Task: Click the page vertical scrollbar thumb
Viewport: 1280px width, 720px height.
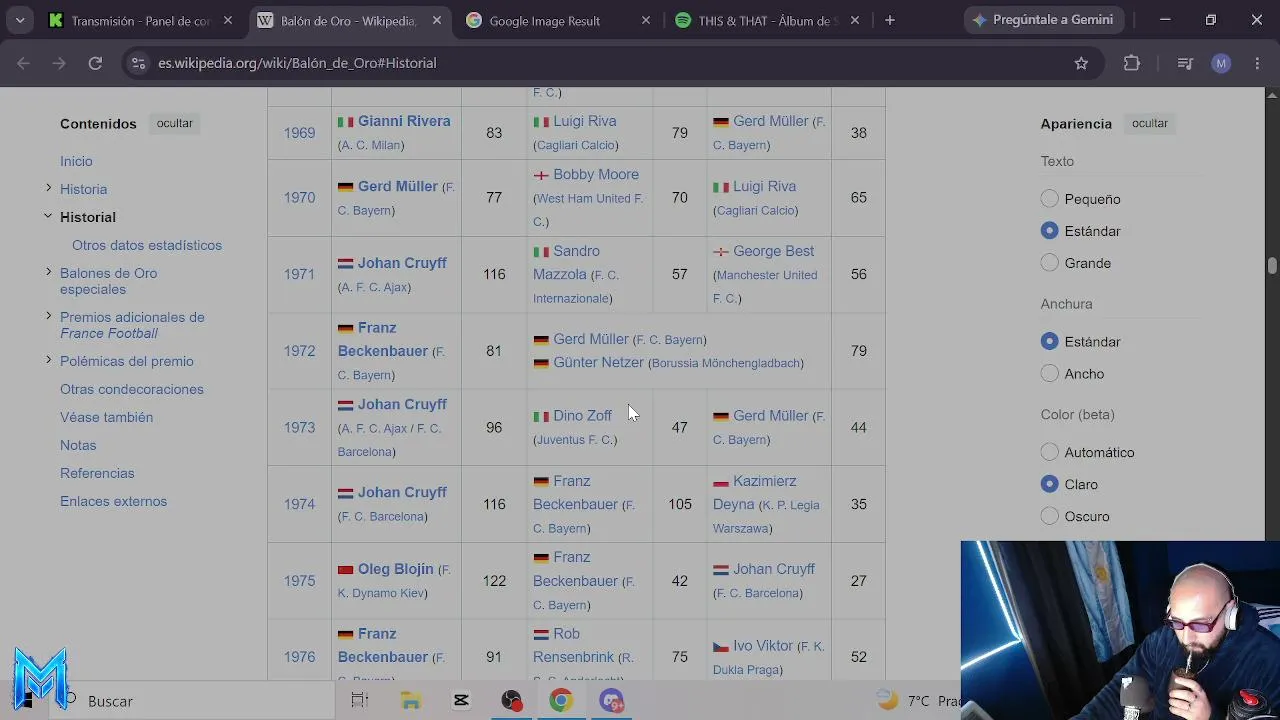Action: click(x=1272, y=265)
